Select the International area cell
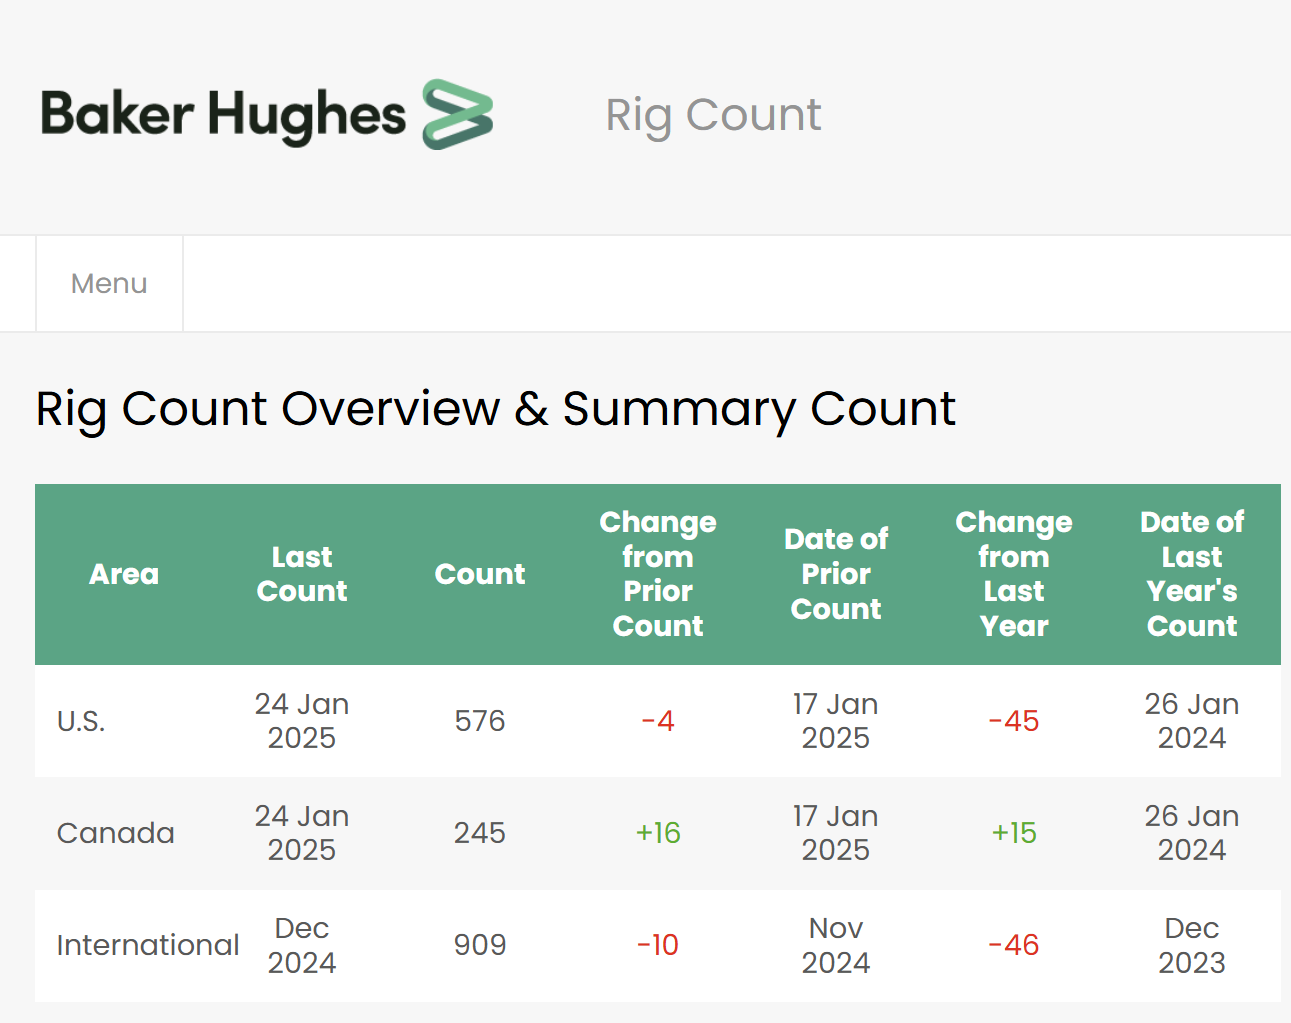 (148, 945)
